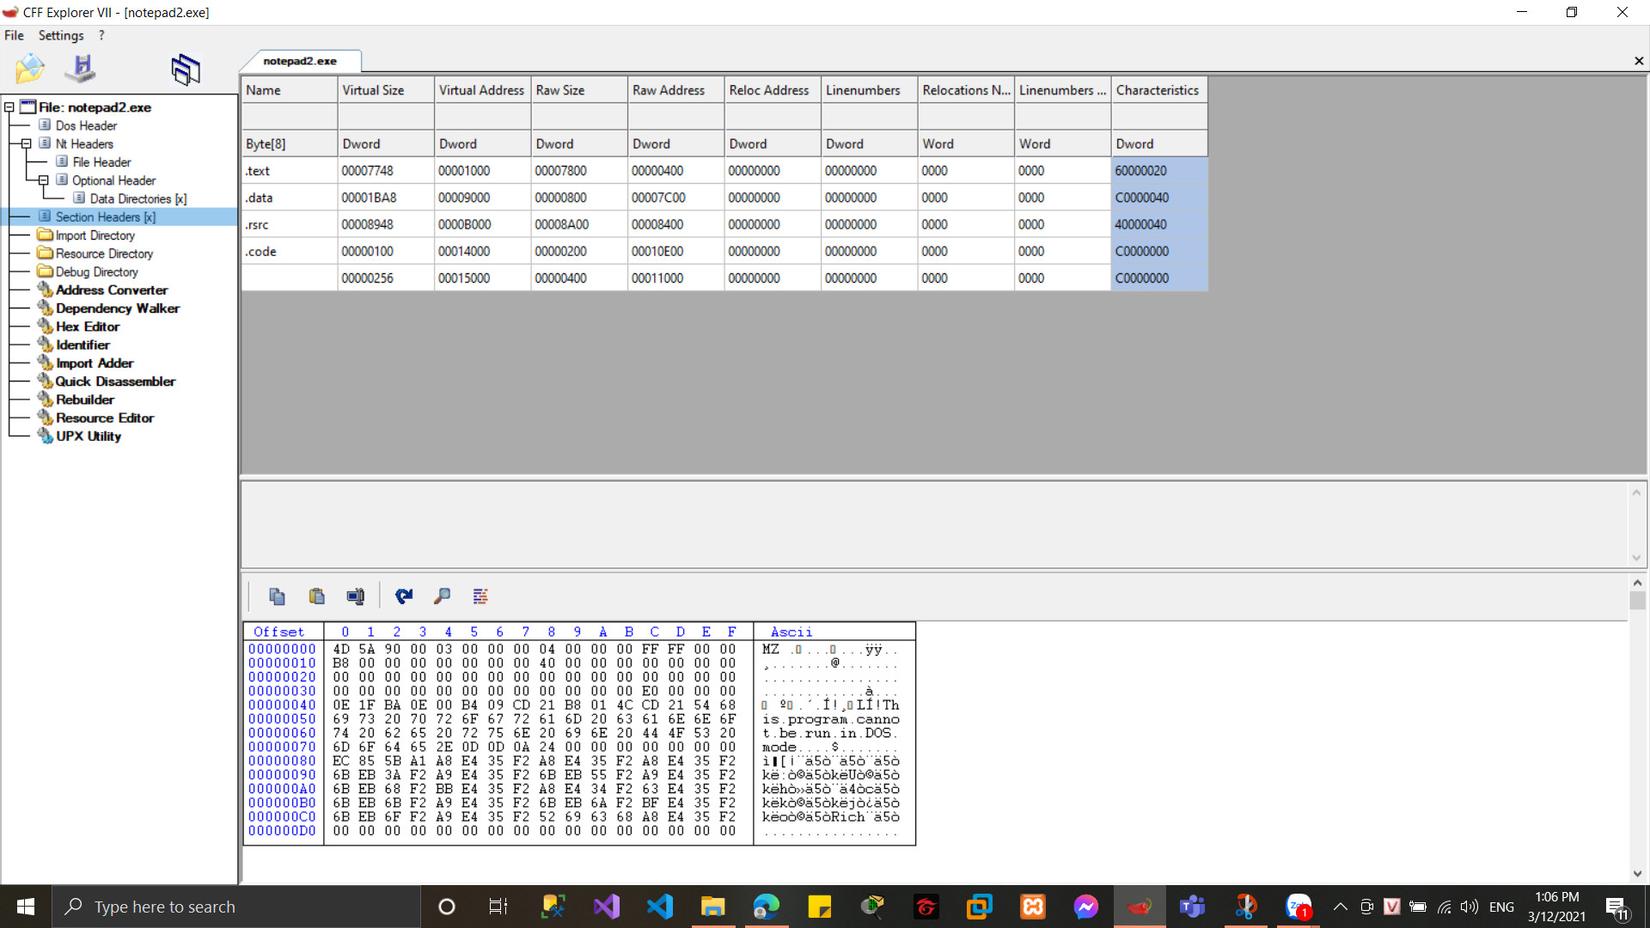Collapse the File: notepad2.exe tree root
This screenshot has width=1650, height=928.
[9, 107]
